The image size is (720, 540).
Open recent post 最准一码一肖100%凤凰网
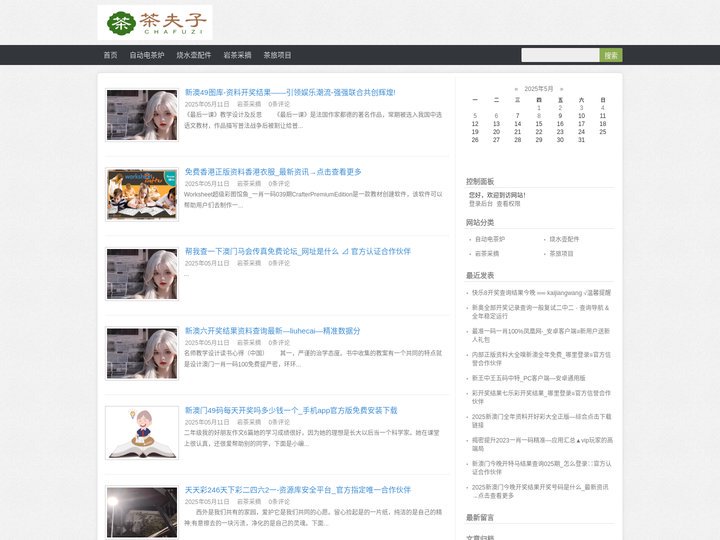(x=541, y=335)
